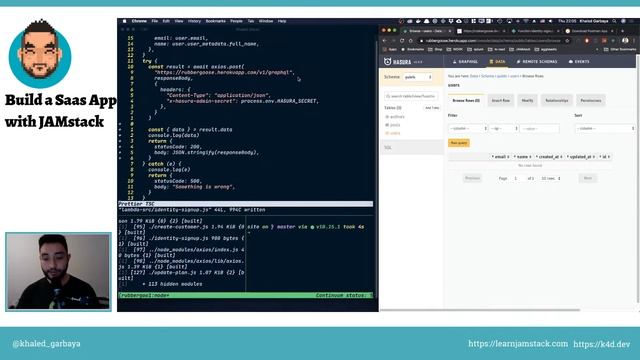640x360 pixels.
Task: Select the Relationships tab
Action: click(557, 100)
